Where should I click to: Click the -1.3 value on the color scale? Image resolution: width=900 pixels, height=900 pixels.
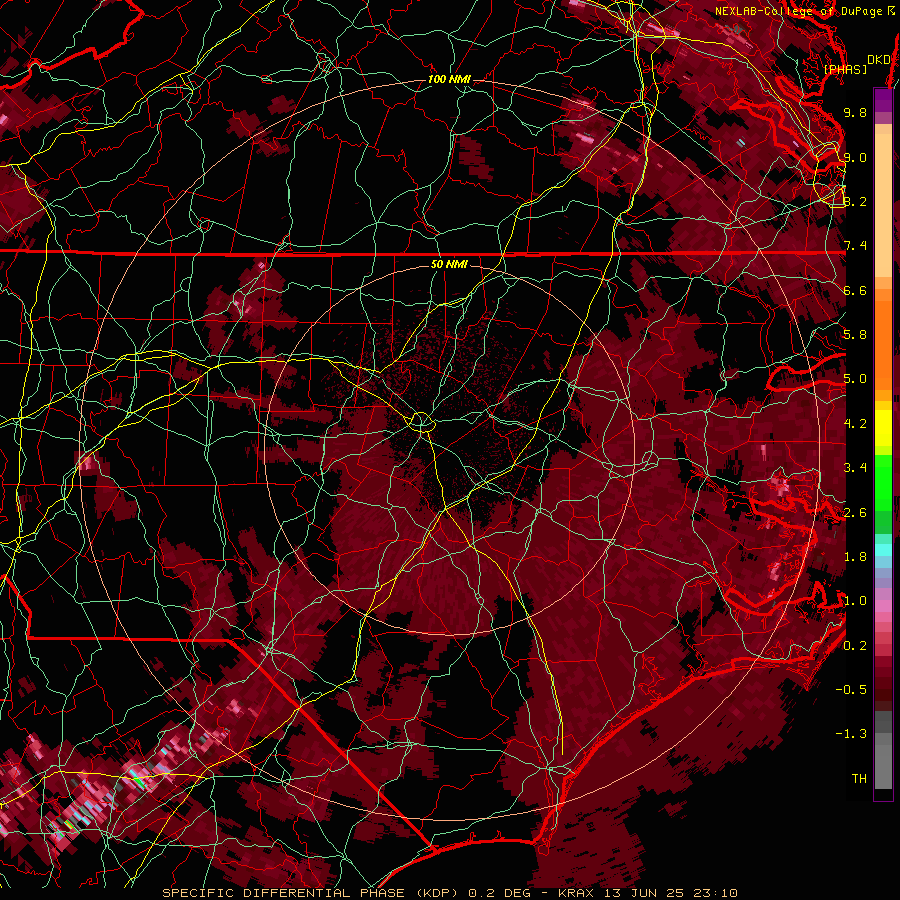(851, 734)
